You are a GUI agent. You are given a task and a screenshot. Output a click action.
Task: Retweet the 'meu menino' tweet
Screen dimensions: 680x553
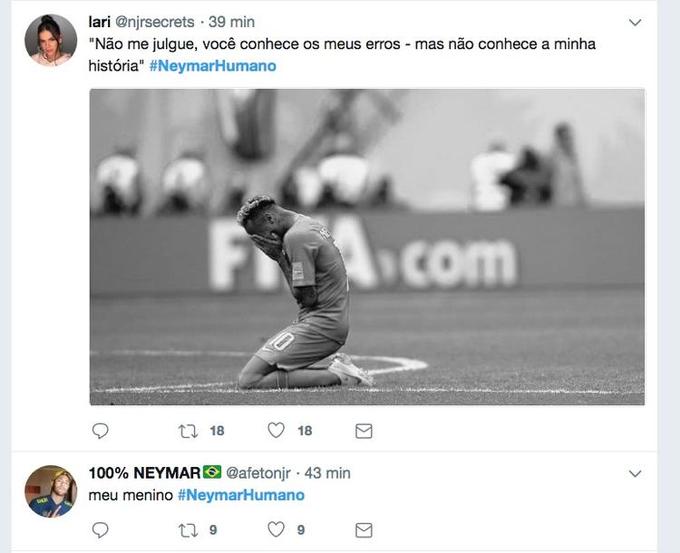[x=187, y=530]
